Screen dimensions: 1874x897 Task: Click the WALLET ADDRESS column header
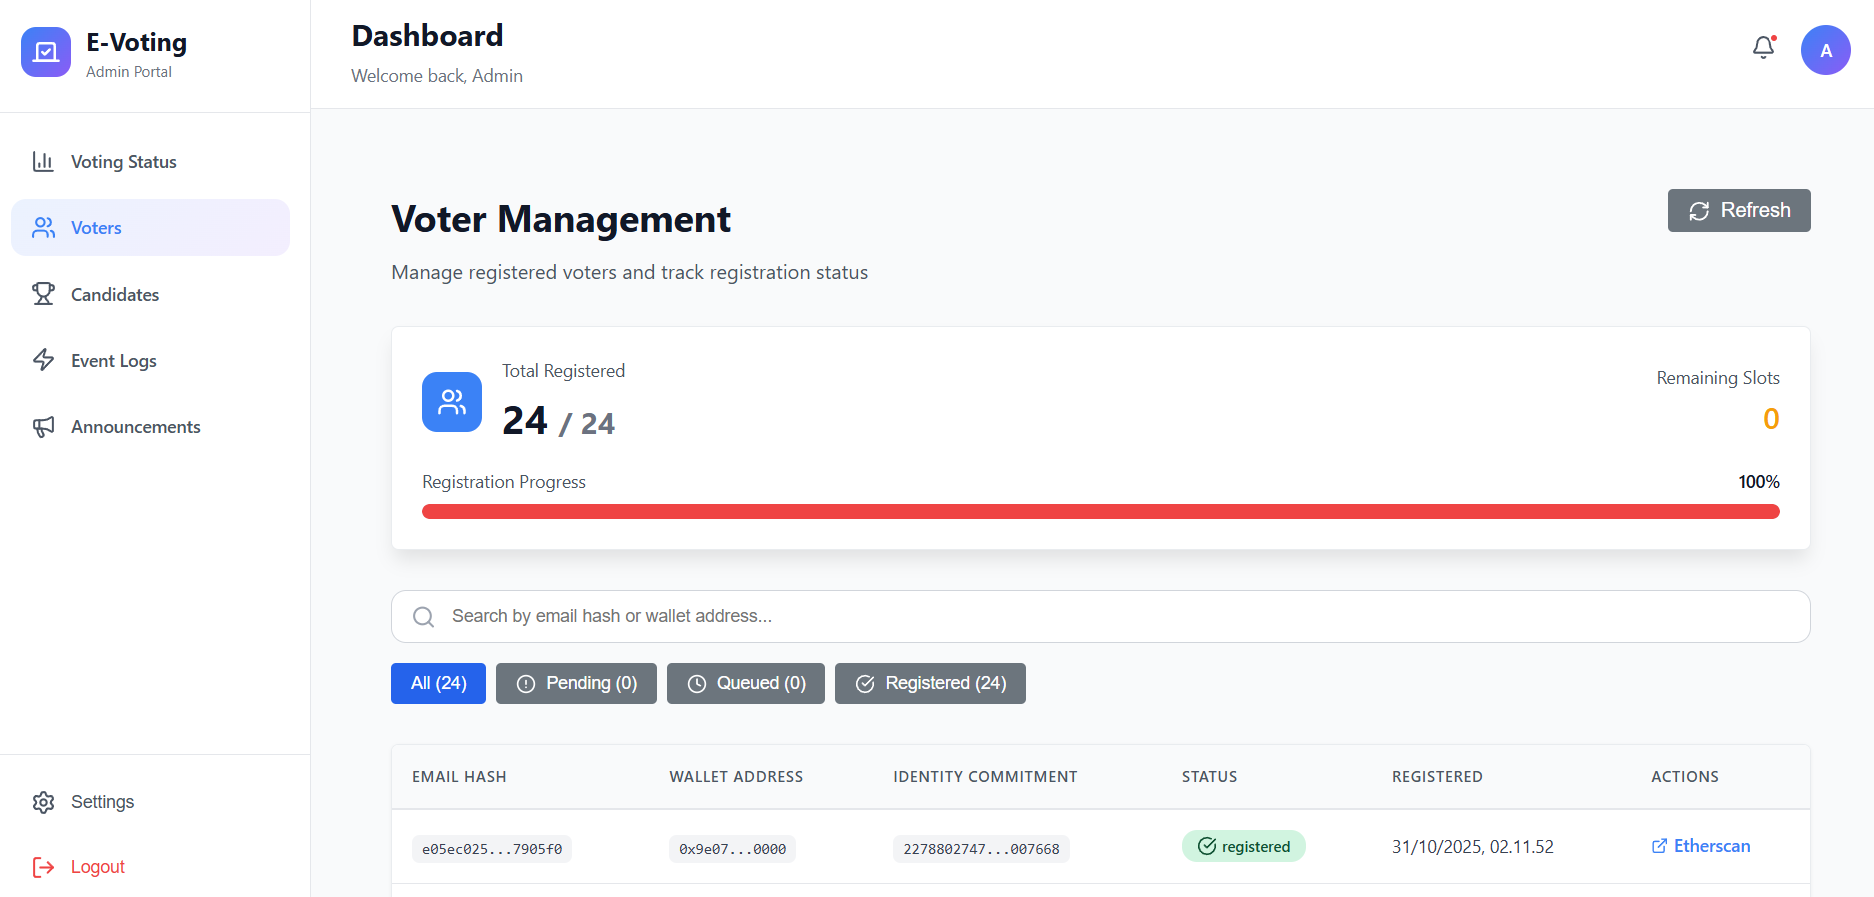tap(736, 777)
